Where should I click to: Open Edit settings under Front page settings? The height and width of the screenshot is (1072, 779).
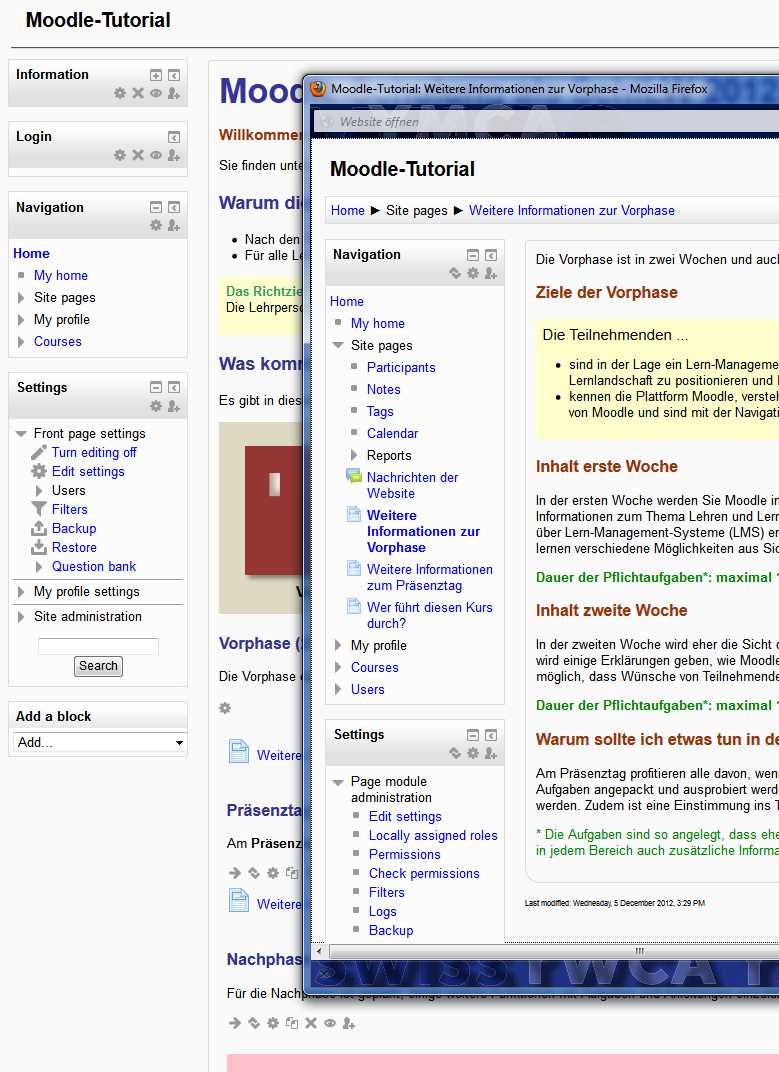(88, 472)
